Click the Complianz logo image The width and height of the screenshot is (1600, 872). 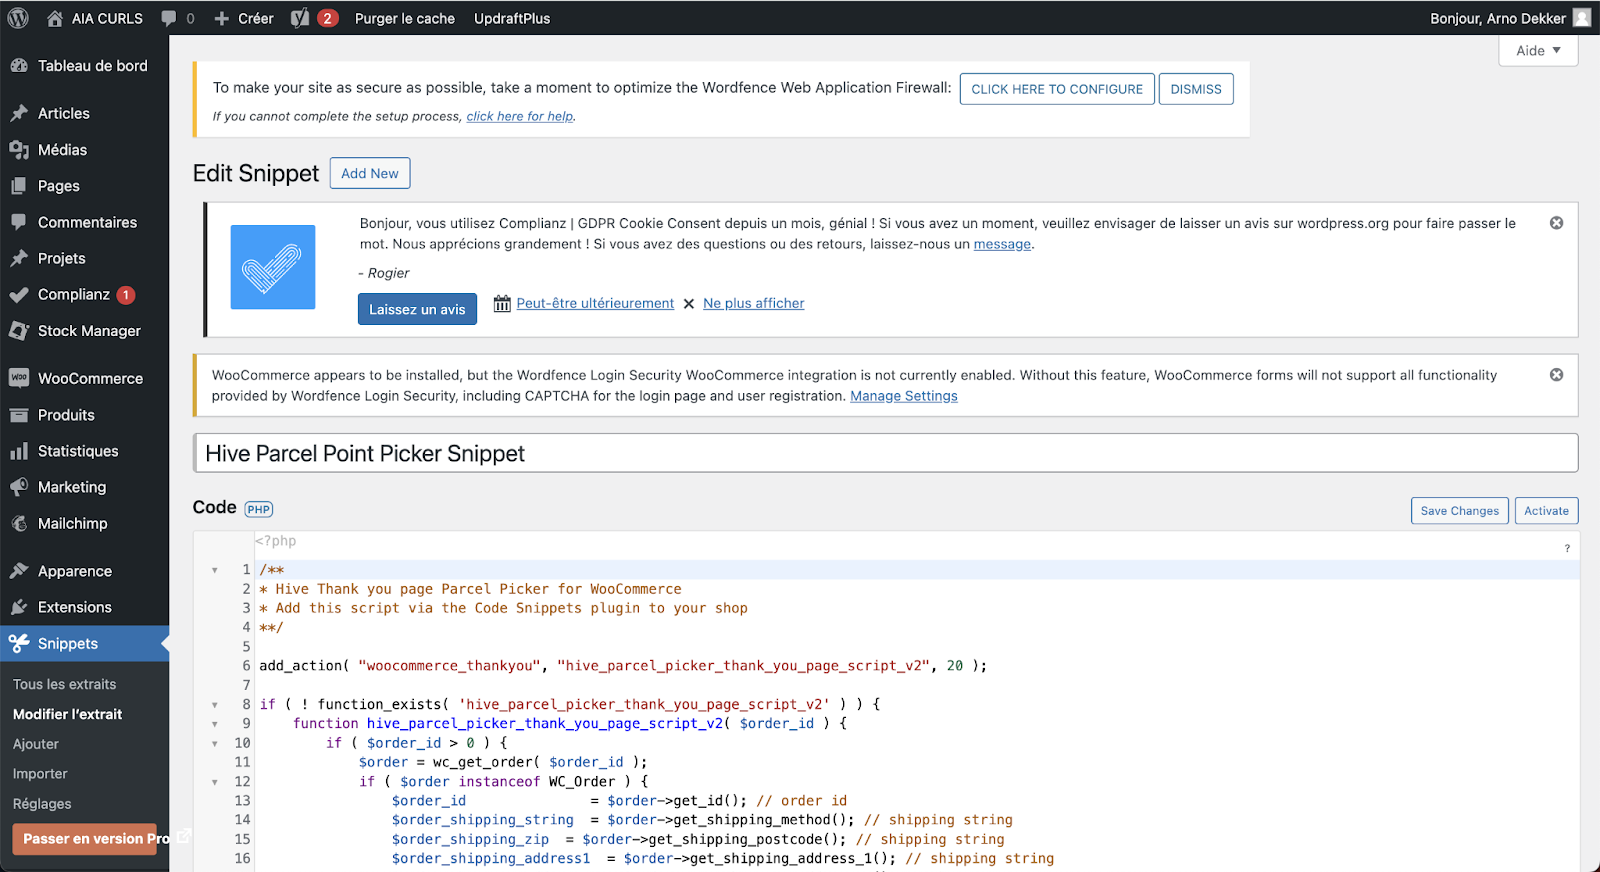click(273, 267)
